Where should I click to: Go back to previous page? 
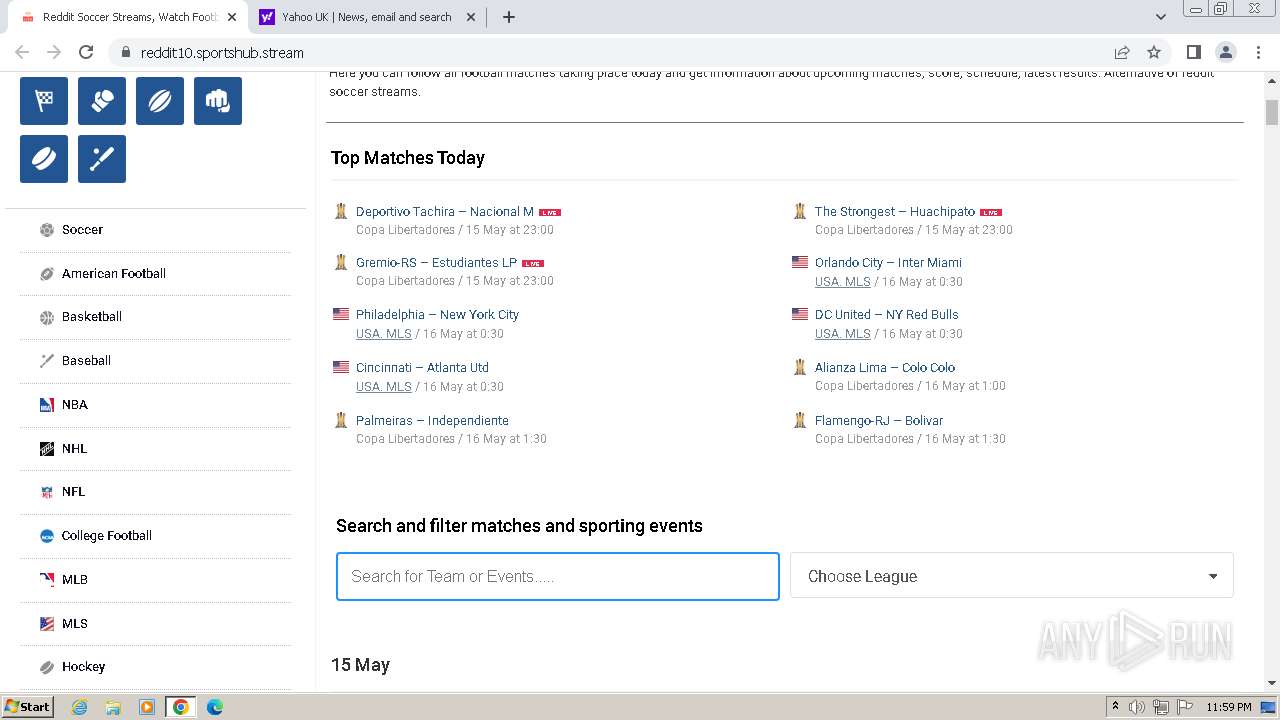point(22,53)
